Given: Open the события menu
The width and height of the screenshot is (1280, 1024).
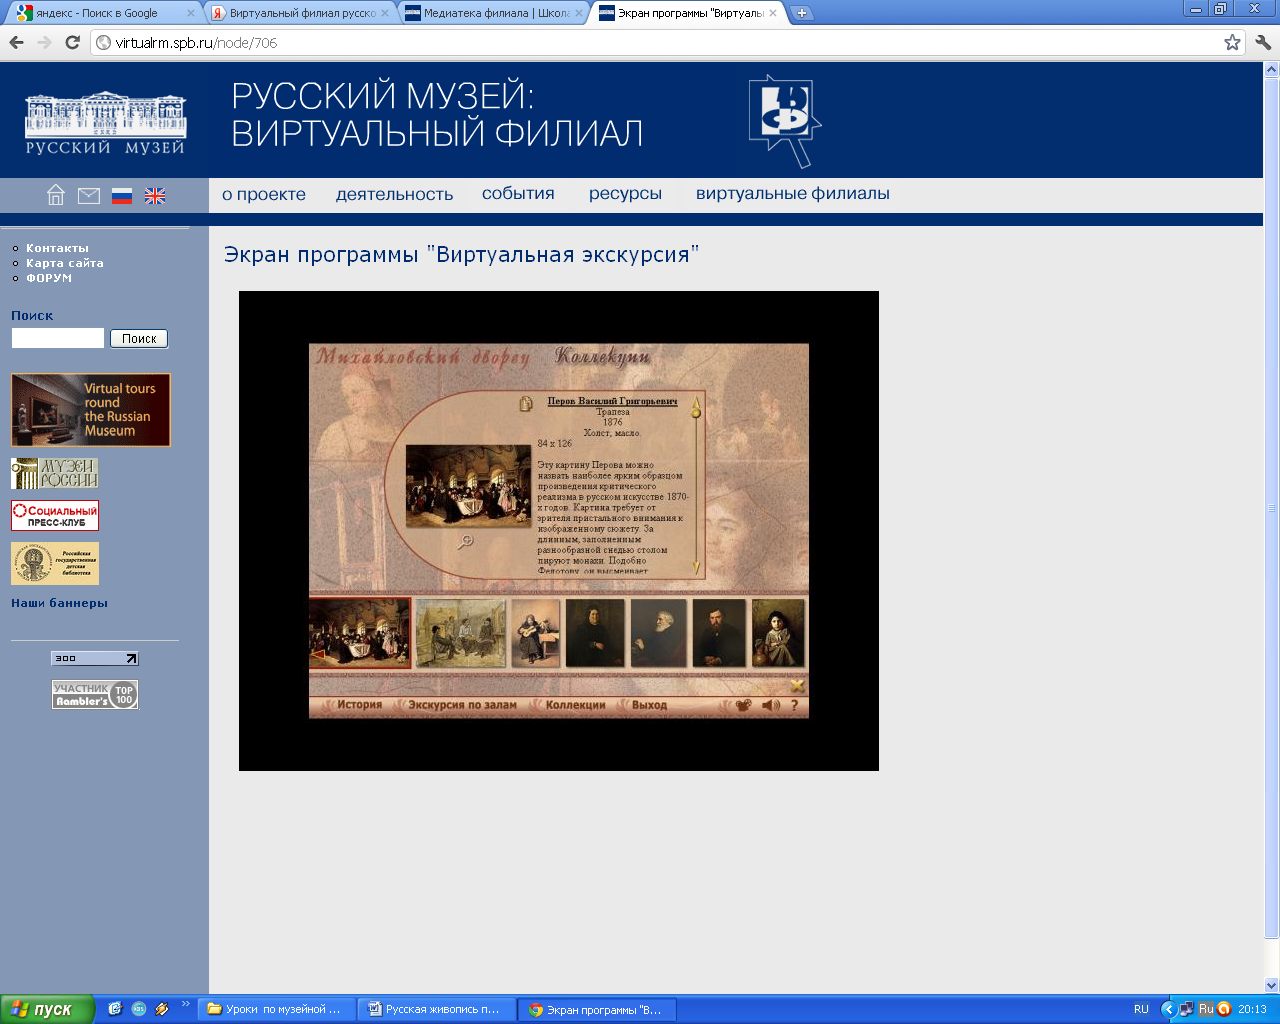Looking at the screenshot, I should click(518, 194).
